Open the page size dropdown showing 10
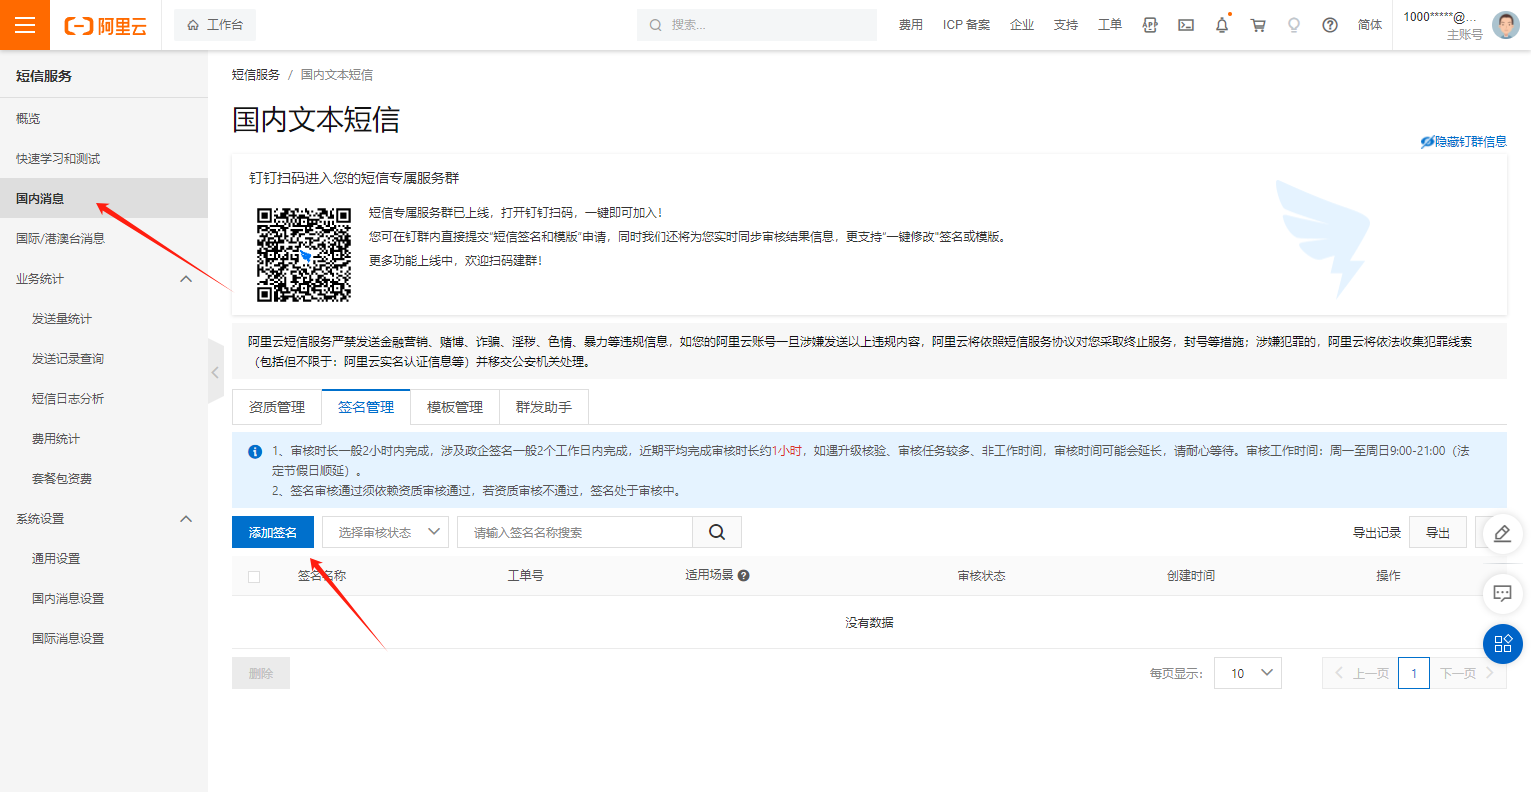The width and height of the screenshot is (1531, 792). pyautogui.click(x=1248, y=673)
